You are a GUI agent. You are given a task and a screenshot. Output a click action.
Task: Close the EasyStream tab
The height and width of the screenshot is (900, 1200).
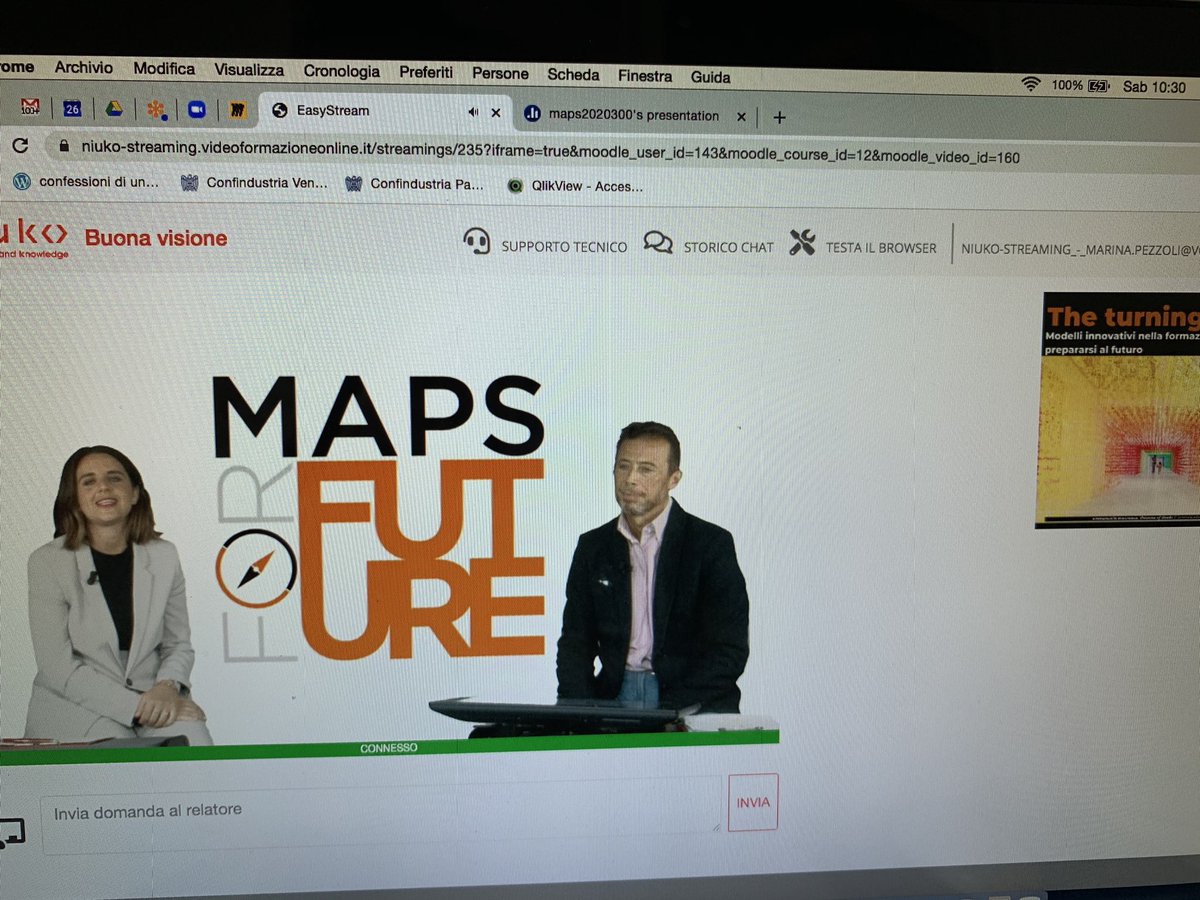pyautogui.click(x=496, y=112)
